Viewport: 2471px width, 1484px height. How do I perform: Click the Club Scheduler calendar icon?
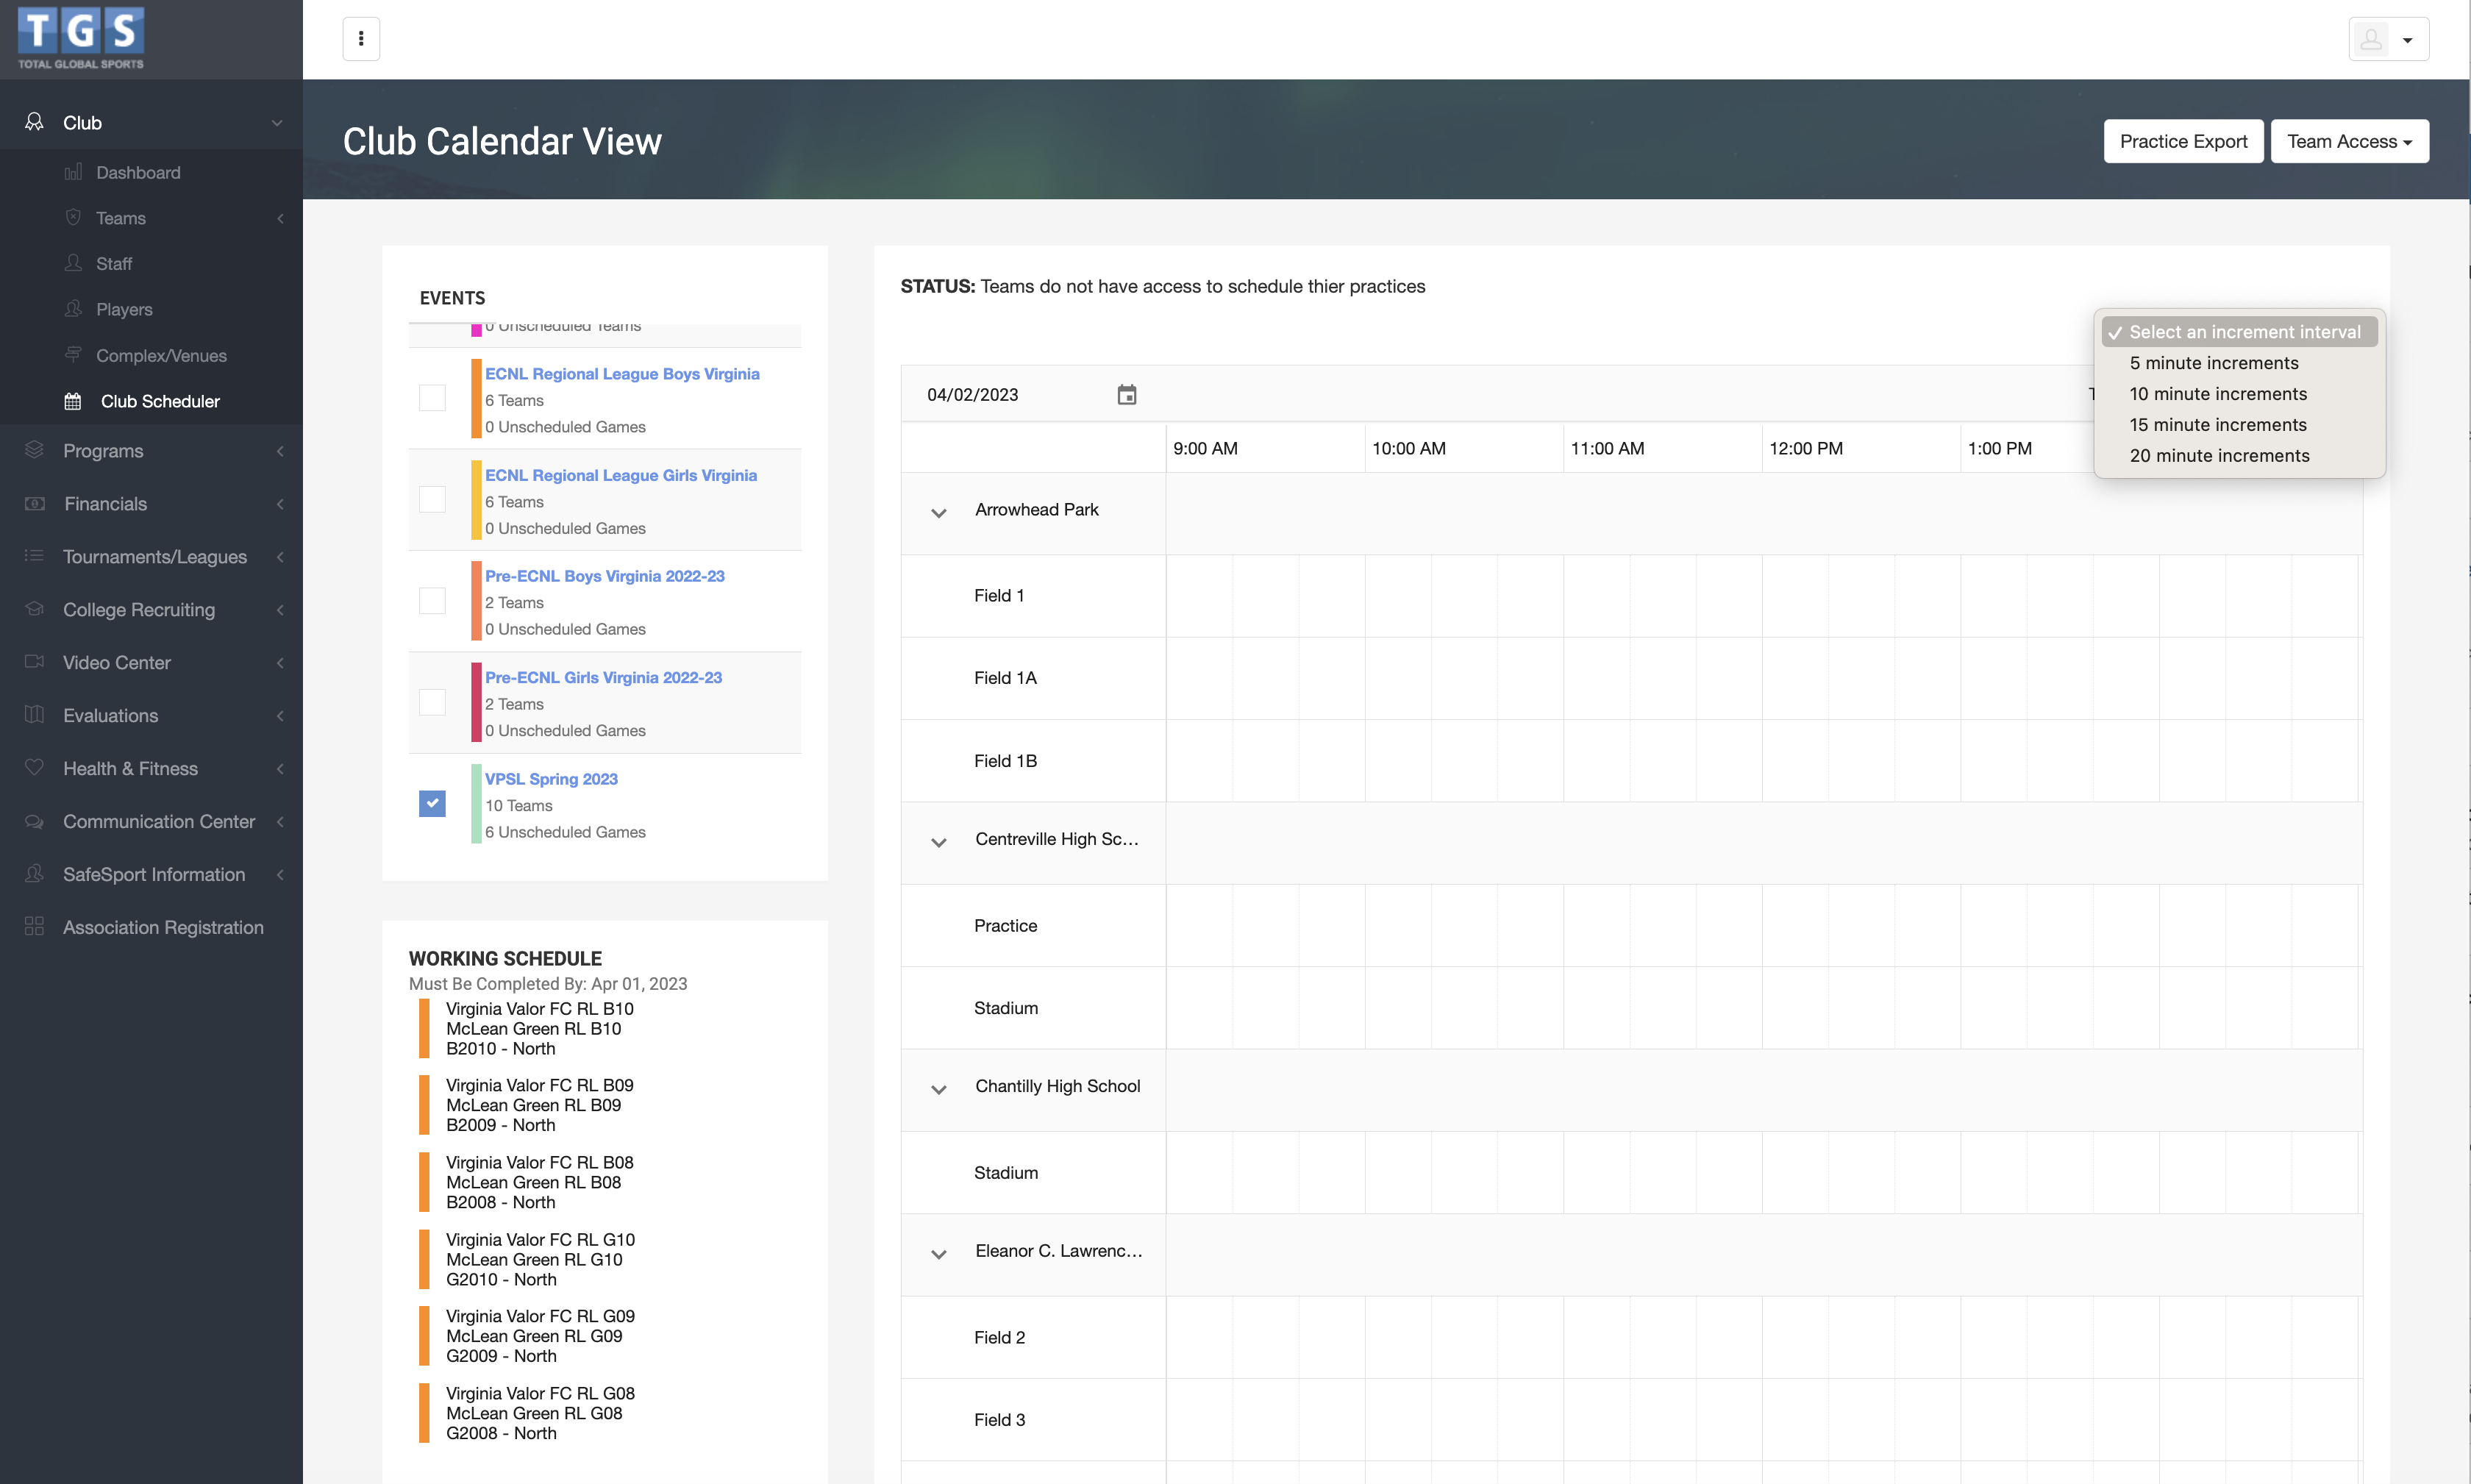tap(73, 401)
